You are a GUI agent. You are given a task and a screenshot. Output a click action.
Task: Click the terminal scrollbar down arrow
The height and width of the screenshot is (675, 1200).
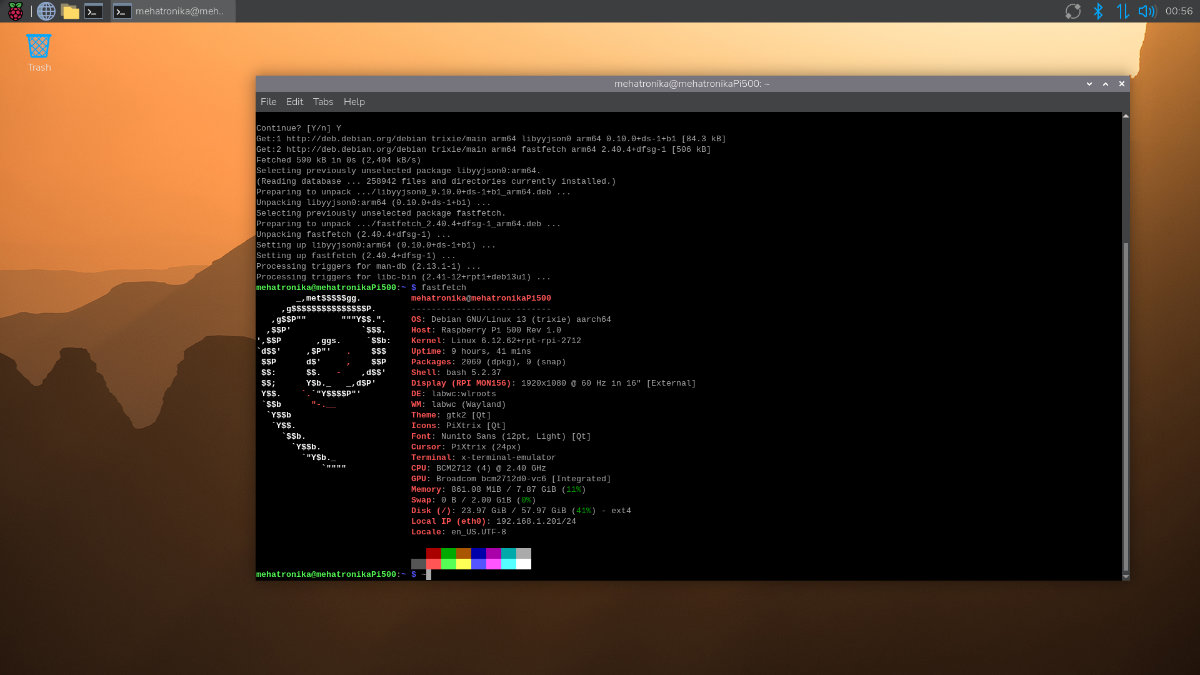pos(1126,576)
